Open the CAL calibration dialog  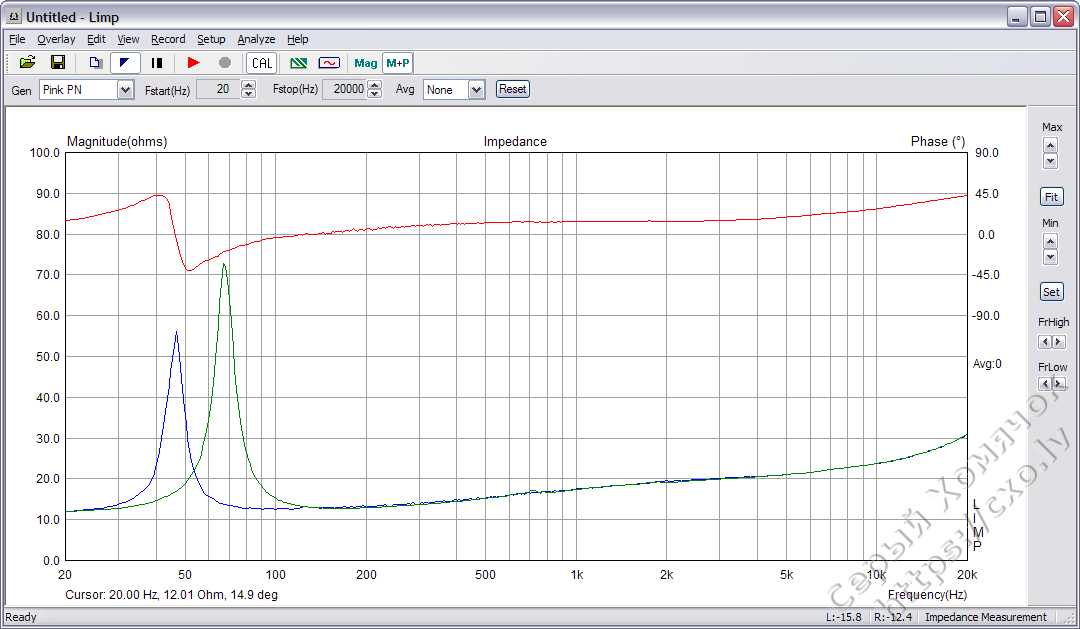pyautogui.click(x=261, y=62)
